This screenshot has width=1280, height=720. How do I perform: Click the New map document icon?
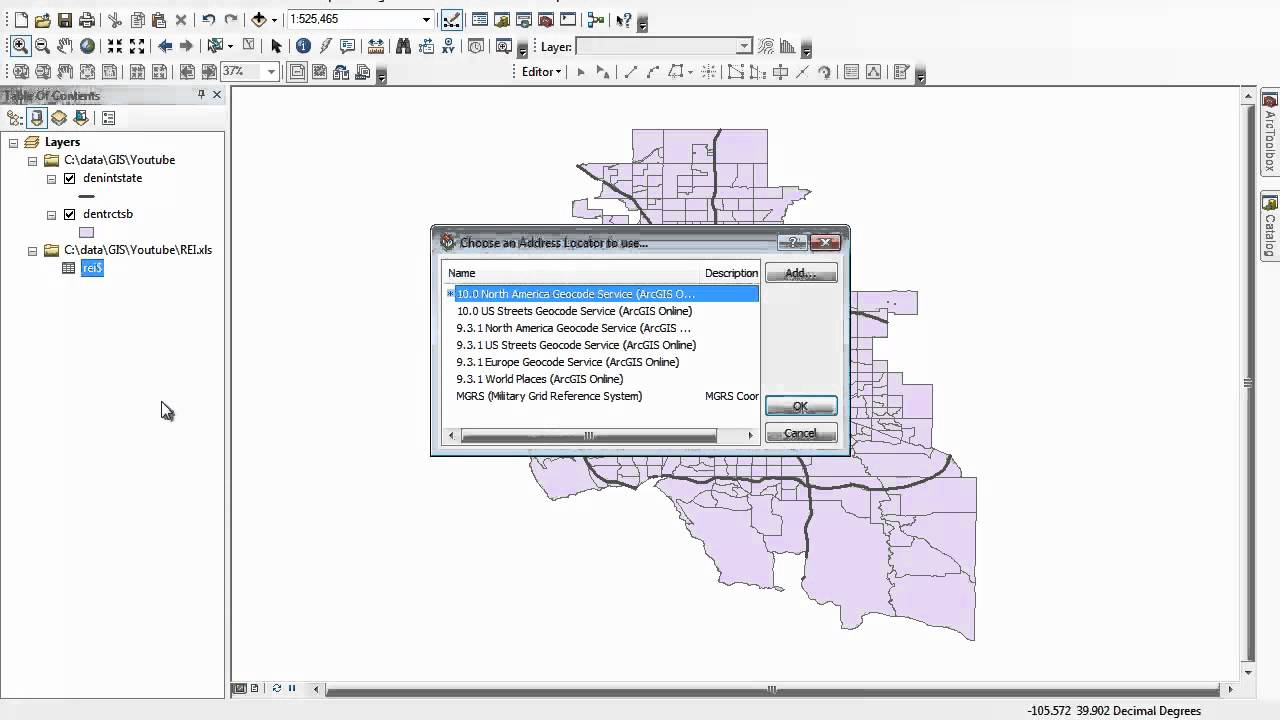point(20,20)
